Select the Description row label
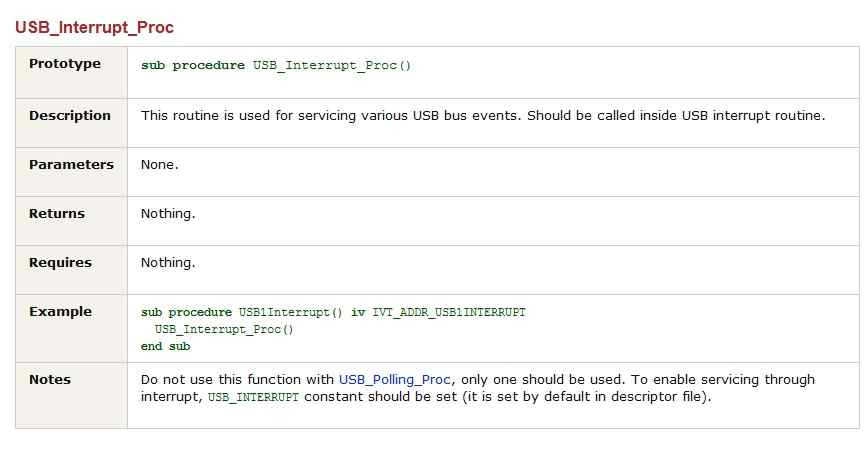The width and height of the screenshot is (866, 460). (x=70, y=115)
